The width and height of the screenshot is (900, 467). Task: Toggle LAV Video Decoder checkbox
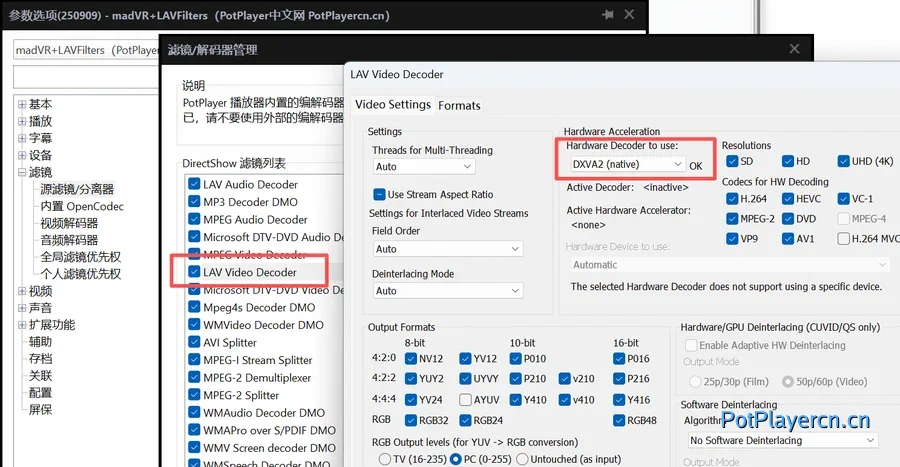[x=194, y=272]
